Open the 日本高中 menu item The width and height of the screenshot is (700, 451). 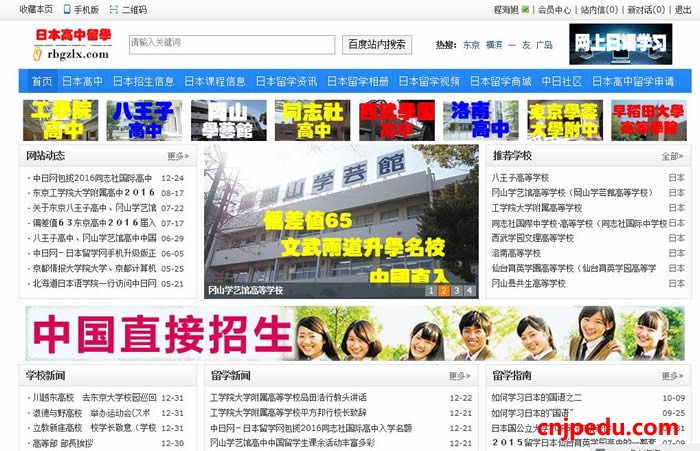82,81
